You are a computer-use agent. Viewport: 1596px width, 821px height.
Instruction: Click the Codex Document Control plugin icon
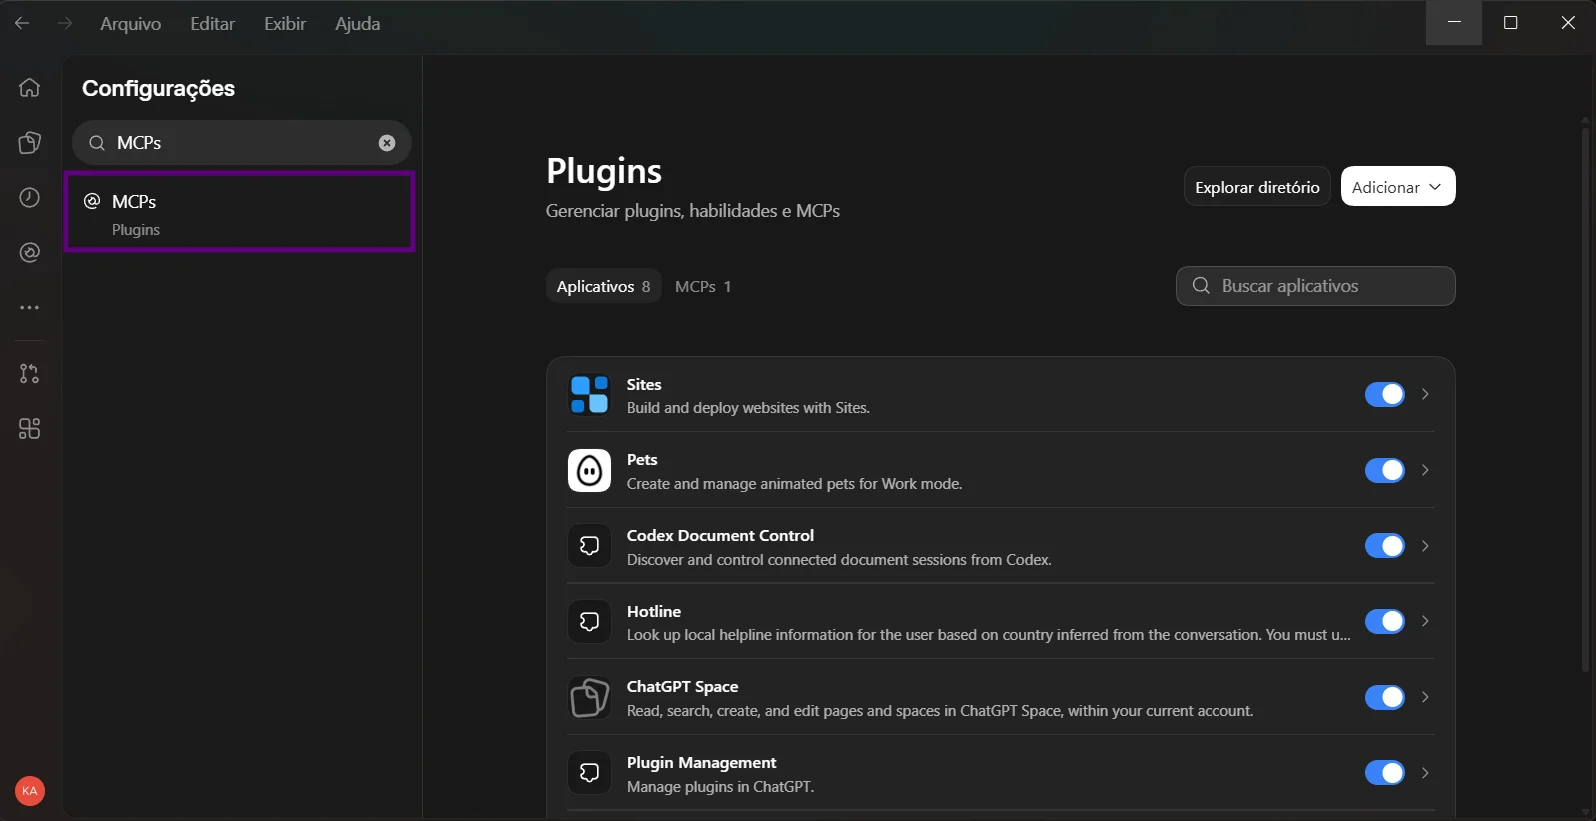[589, 545]
